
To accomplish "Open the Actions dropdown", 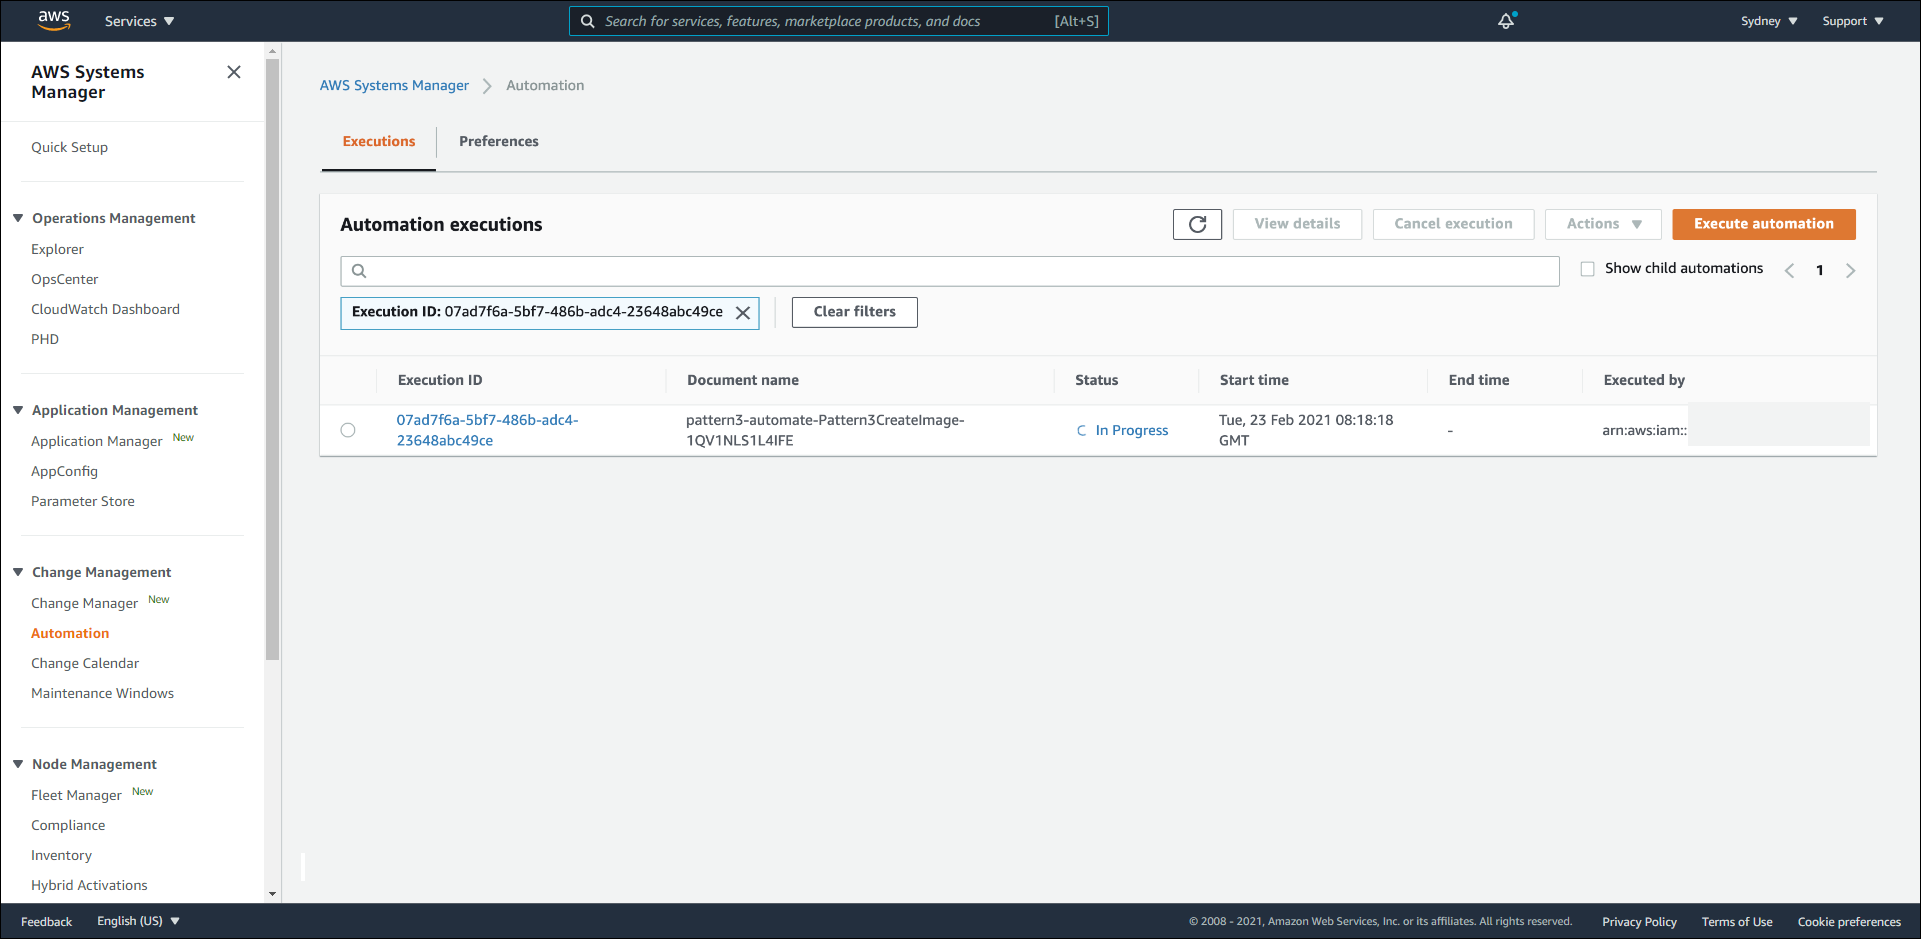I will click(1603, 224).
